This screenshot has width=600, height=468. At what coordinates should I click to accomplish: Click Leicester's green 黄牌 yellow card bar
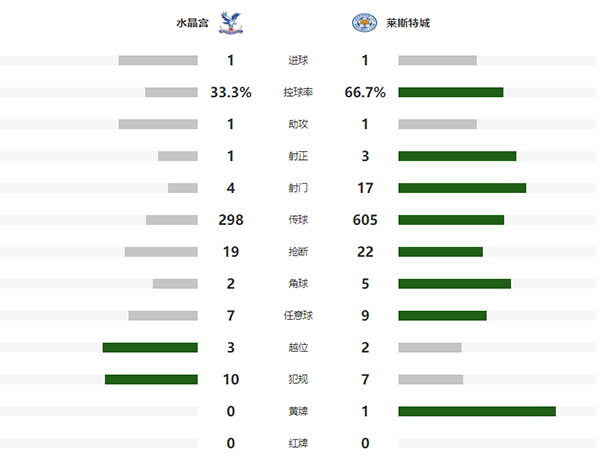[476, 411]
